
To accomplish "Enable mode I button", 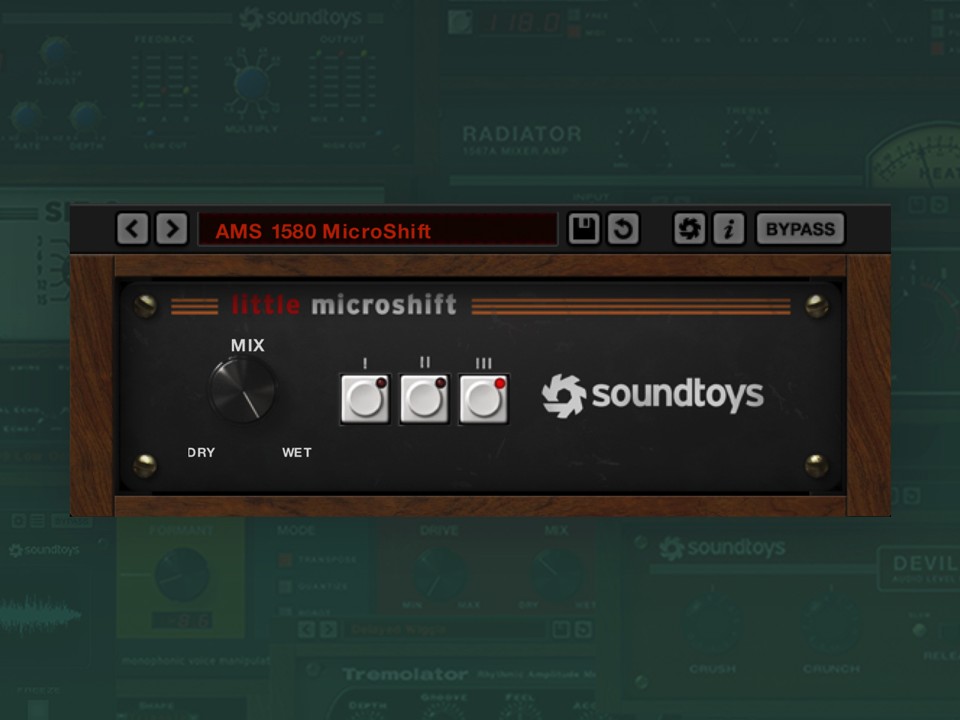I will click(365, 400).
